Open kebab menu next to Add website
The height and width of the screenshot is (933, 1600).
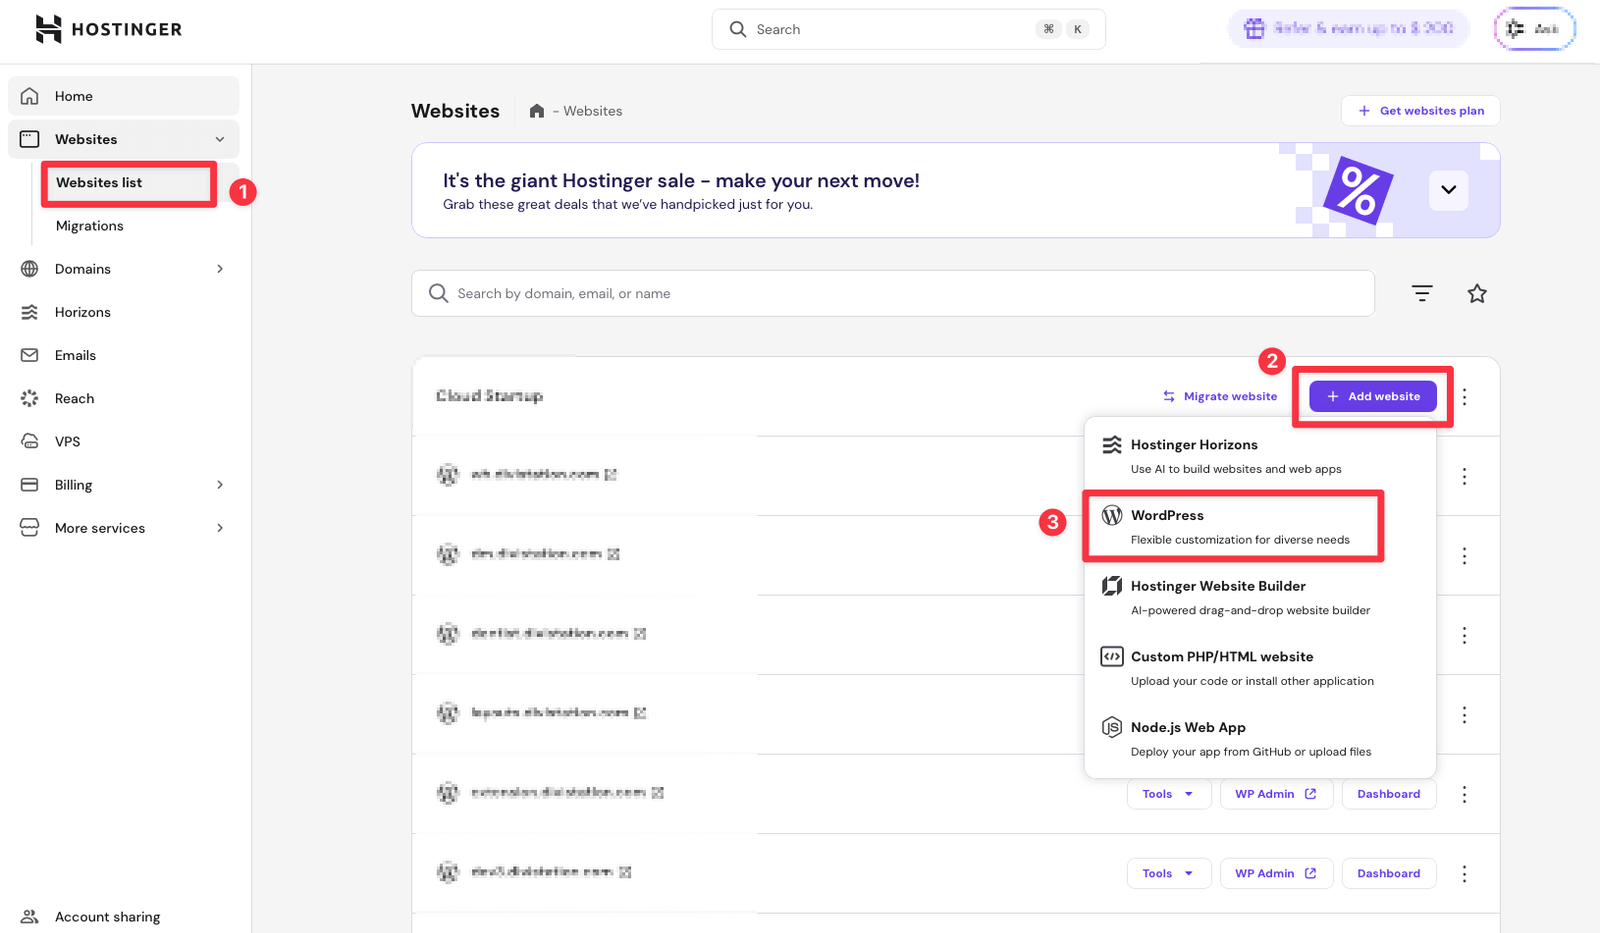(1464, 397)
